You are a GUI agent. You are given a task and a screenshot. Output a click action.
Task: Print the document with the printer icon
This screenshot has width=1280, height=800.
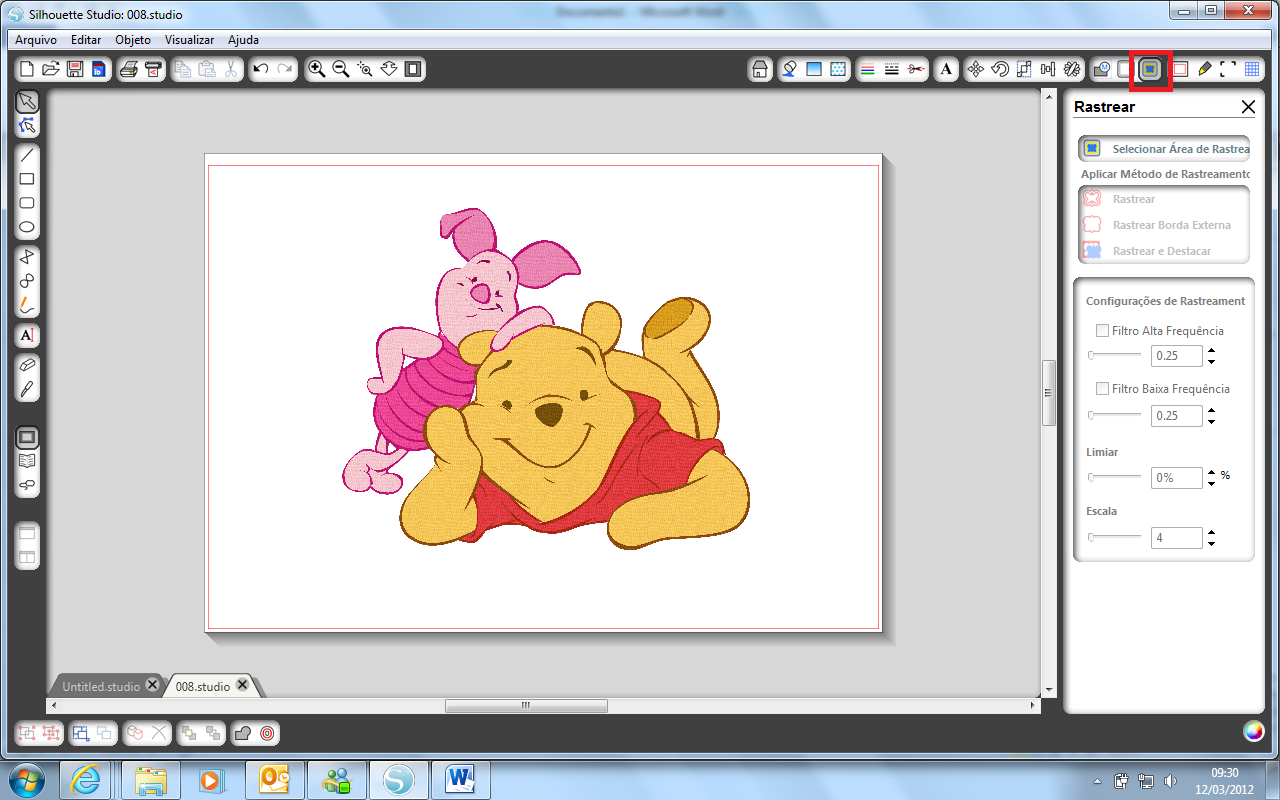point(129,69)
